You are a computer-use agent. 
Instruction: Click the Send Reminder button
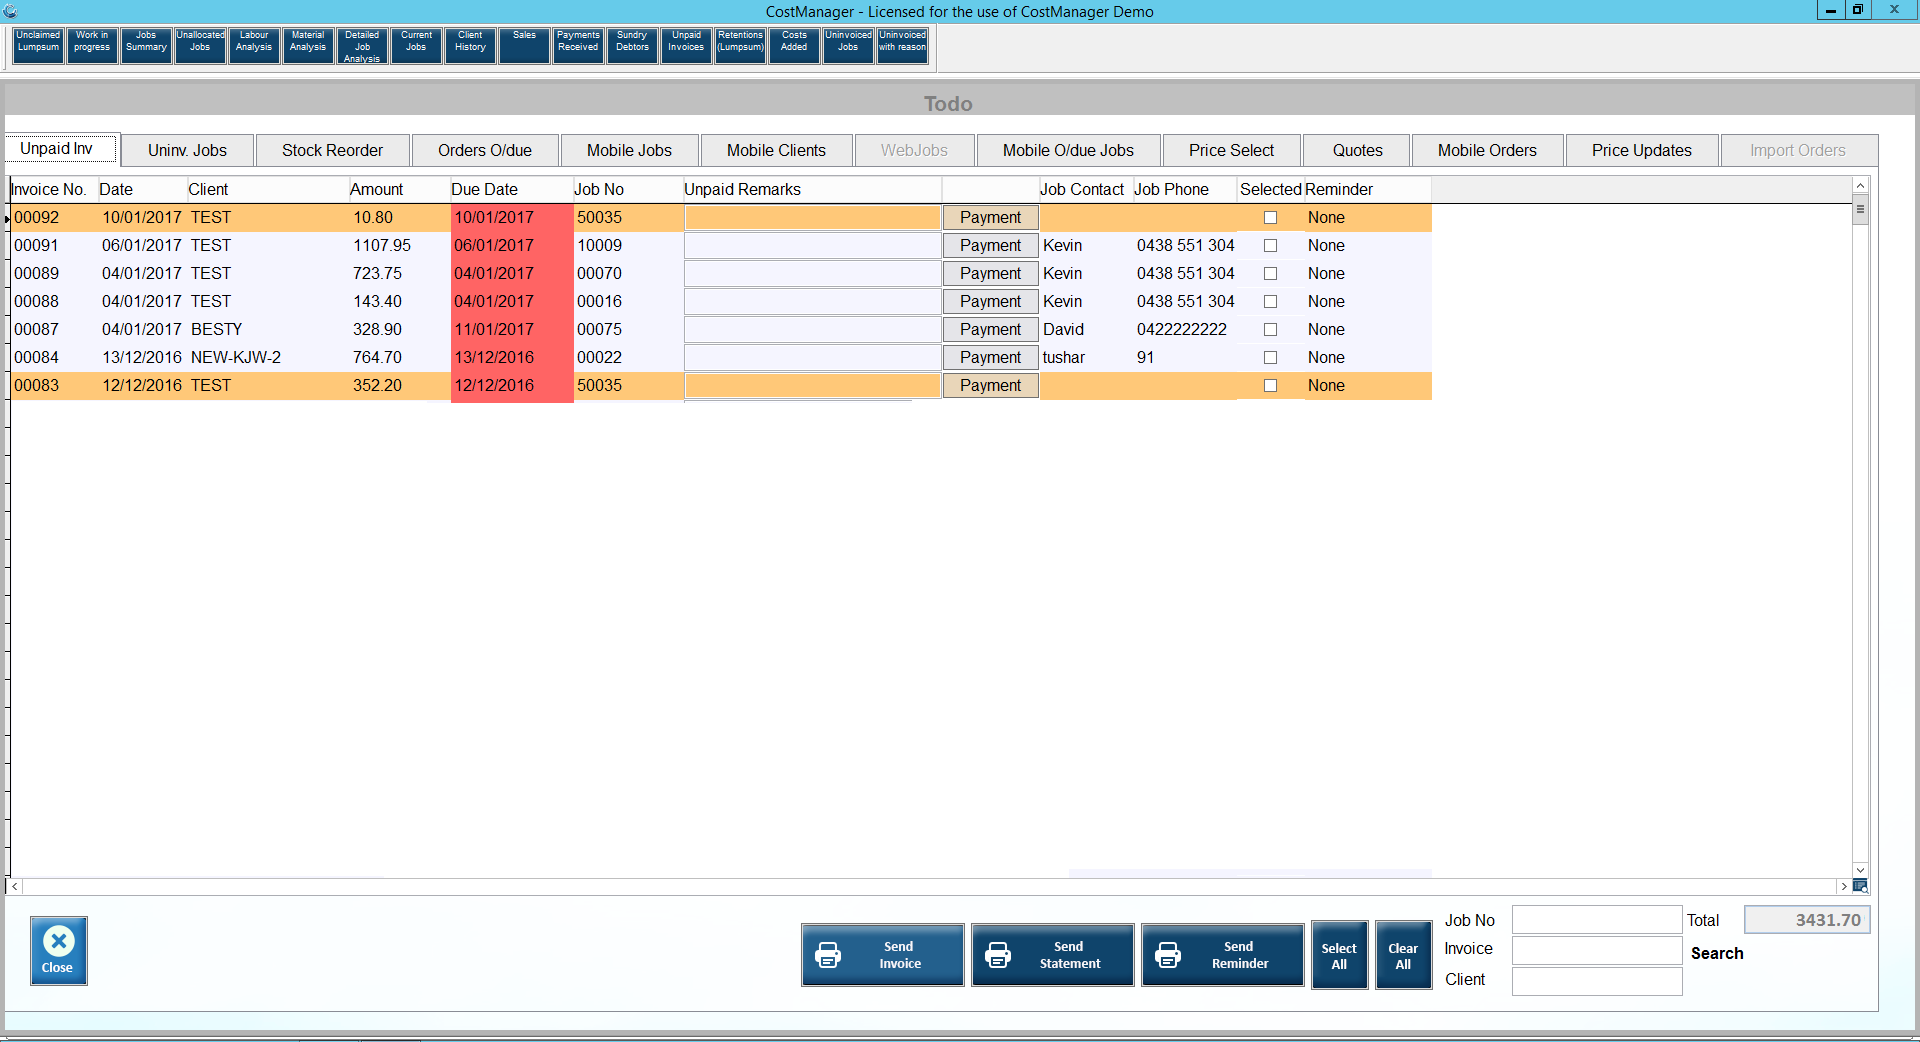coord(1223,955)
